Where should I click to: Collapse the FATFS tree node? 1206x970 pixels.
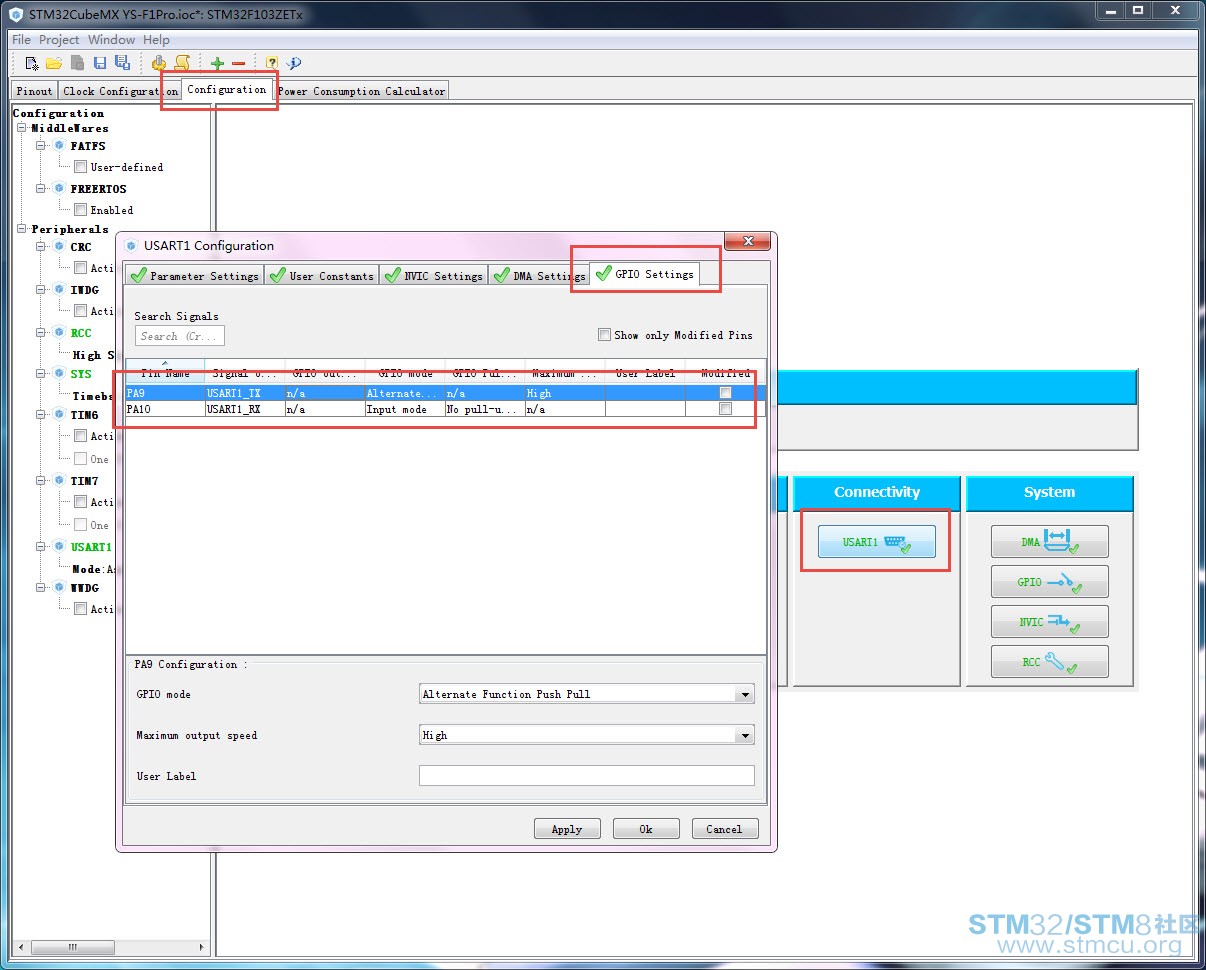click(x=42, y=146)
